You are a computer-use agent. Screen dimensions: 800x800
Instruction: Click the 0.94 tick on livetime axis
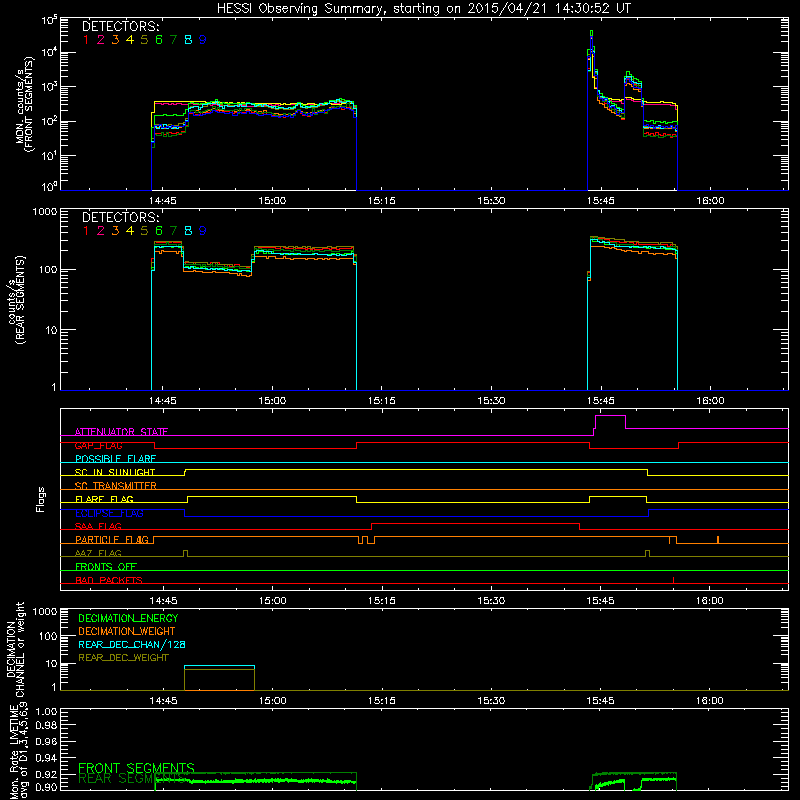click(47, 758)
